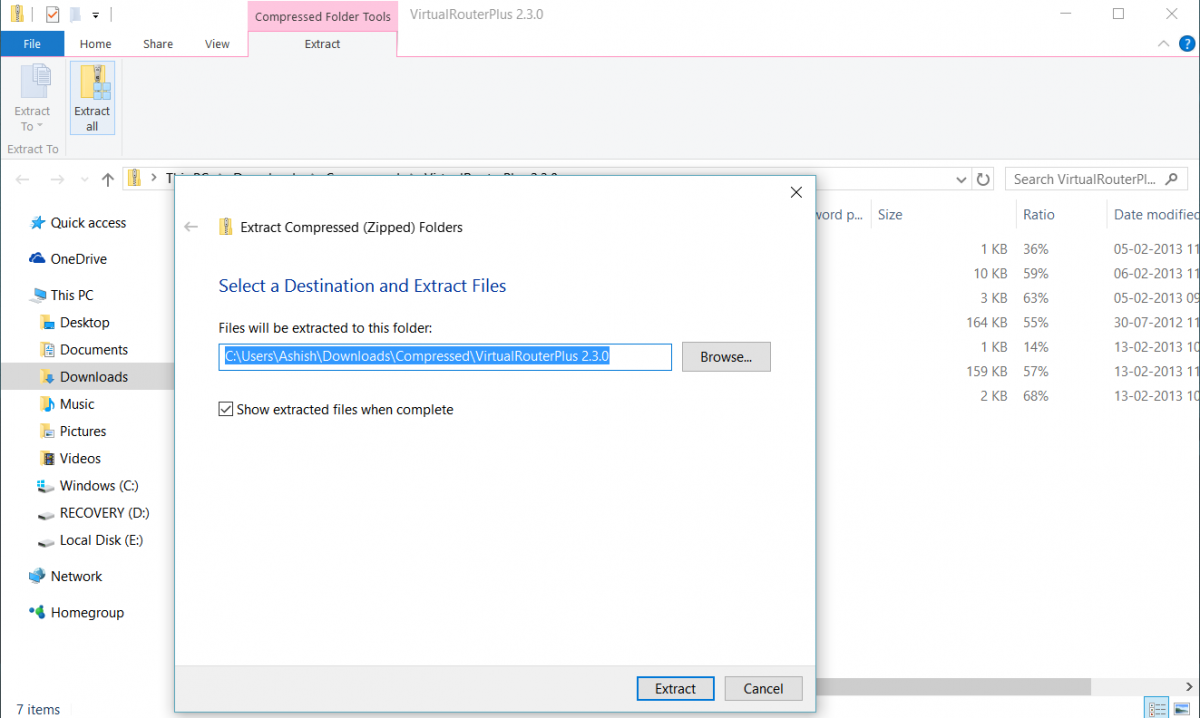The width and height of the screenshot is (1200, 718).
Task: Click the 14% ratio cell
Action: coord(1035,347)
